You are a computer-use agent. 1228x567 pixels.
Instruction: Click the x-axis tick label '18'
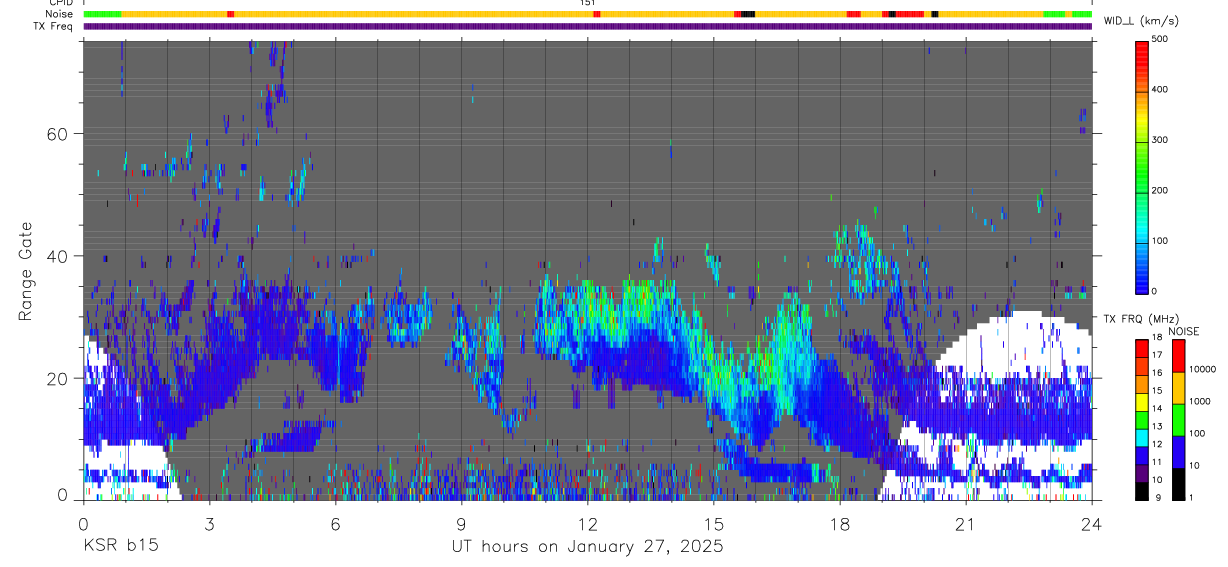coord(840,522)
